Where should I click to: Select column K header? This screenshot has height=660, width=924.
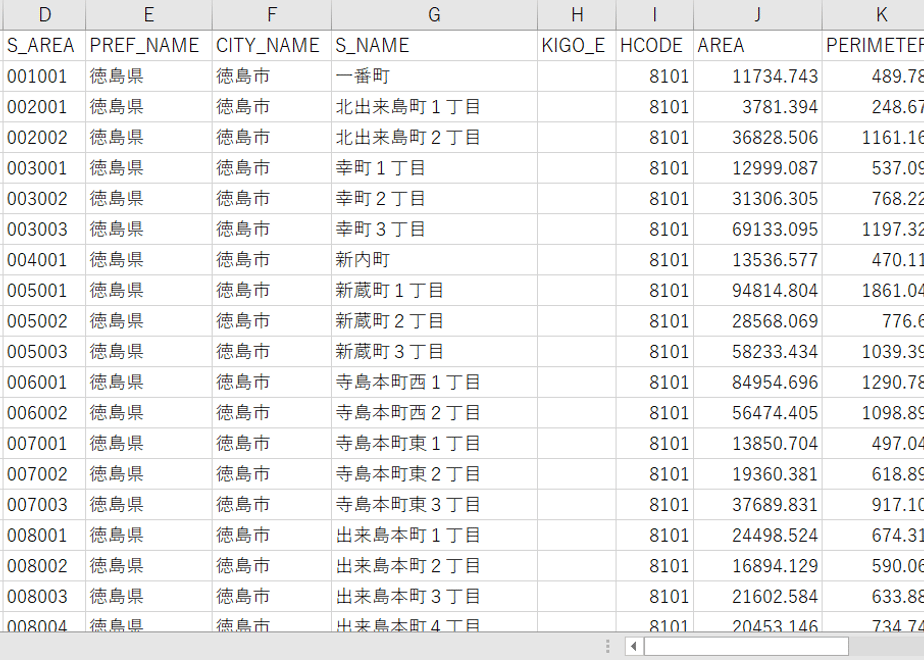(873, 15)
